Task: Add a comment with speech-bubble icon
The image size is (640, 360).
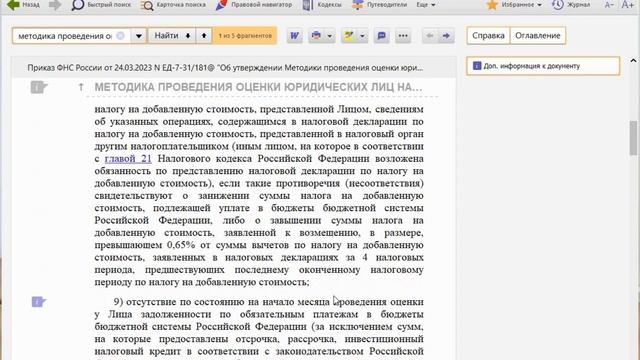Action: (381, 36)
